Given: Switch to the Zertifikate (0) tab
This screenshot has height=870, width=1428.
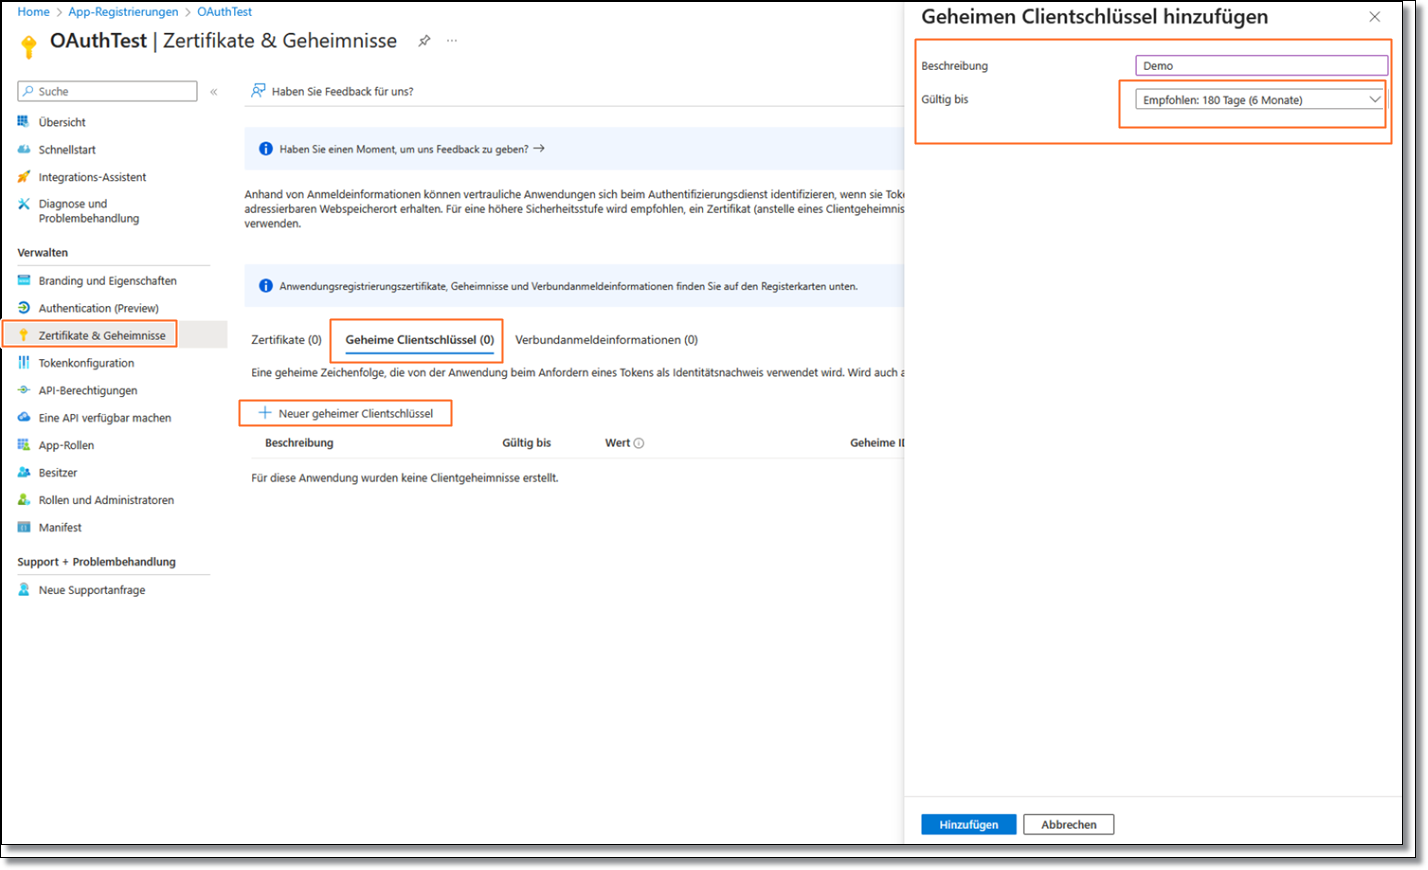Looking at the screenshot, I should tap(286, 340).
